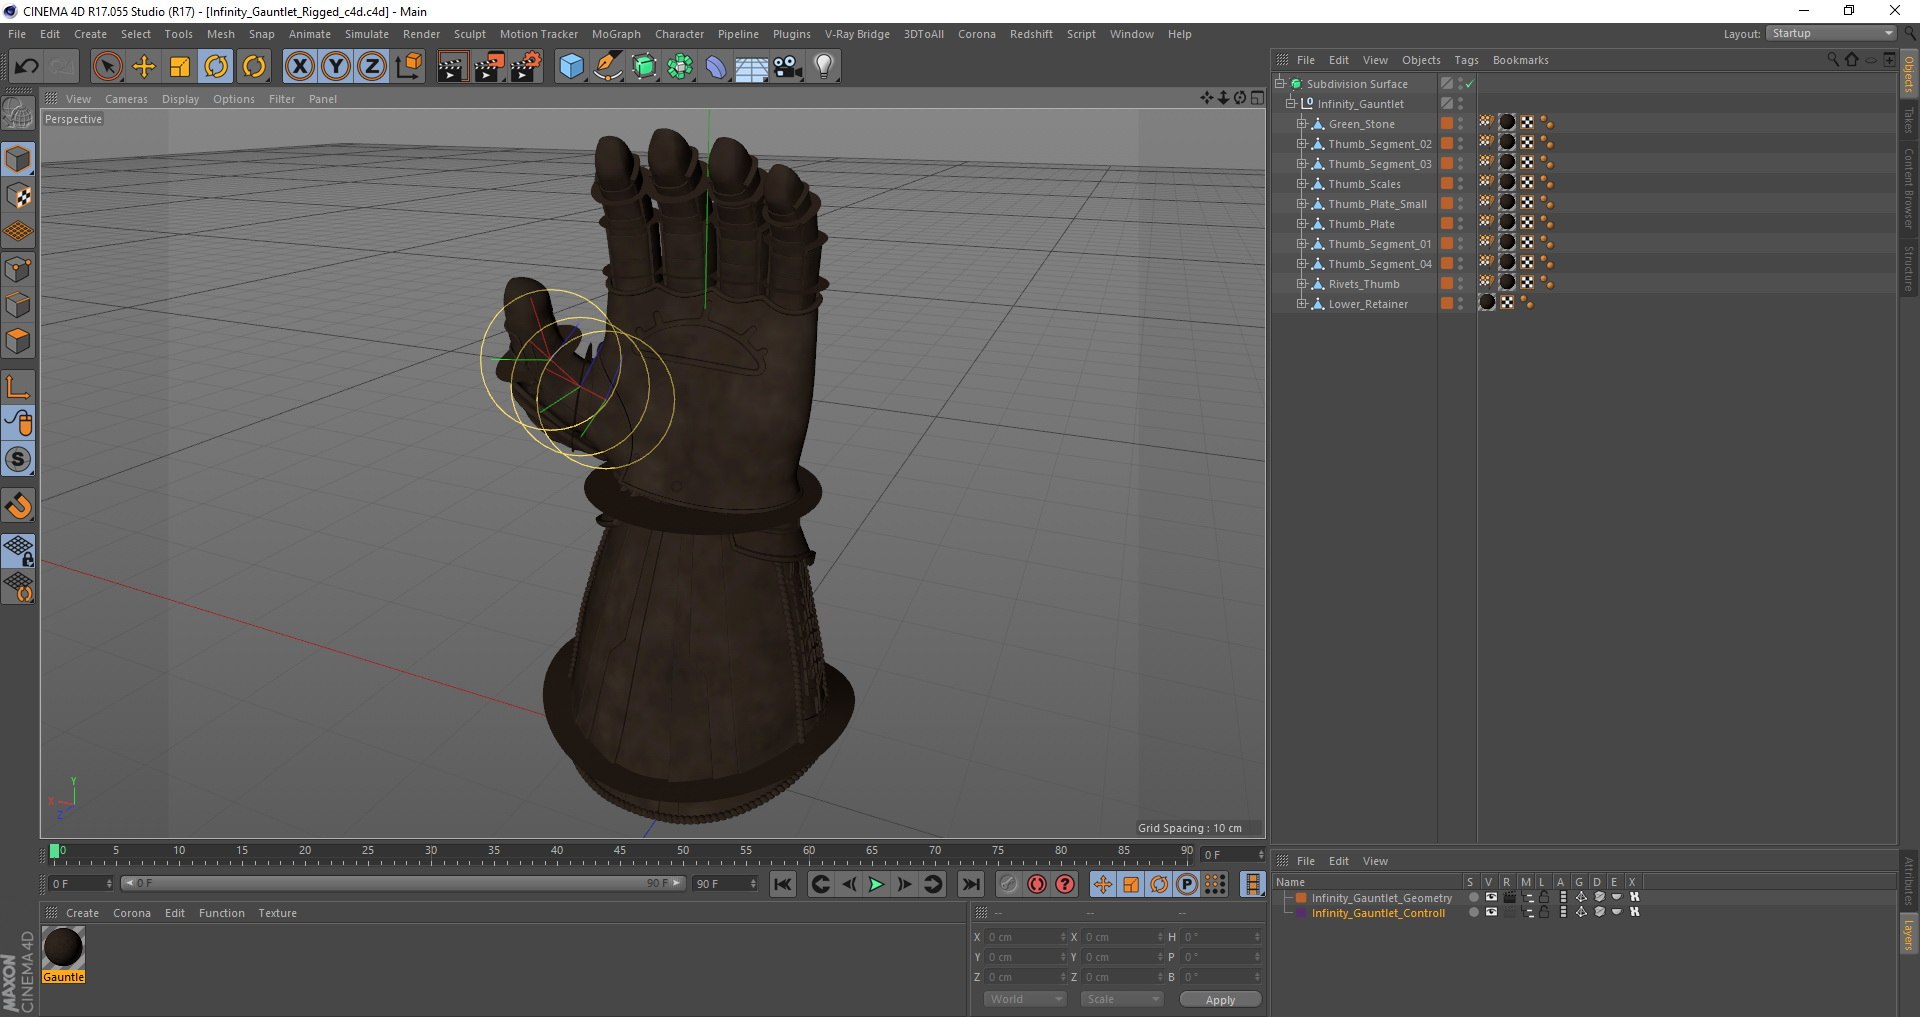The image size is (1920, 1017).
Task: Toggle Subdivision Surface enable checkmark
Action: 1469,85
